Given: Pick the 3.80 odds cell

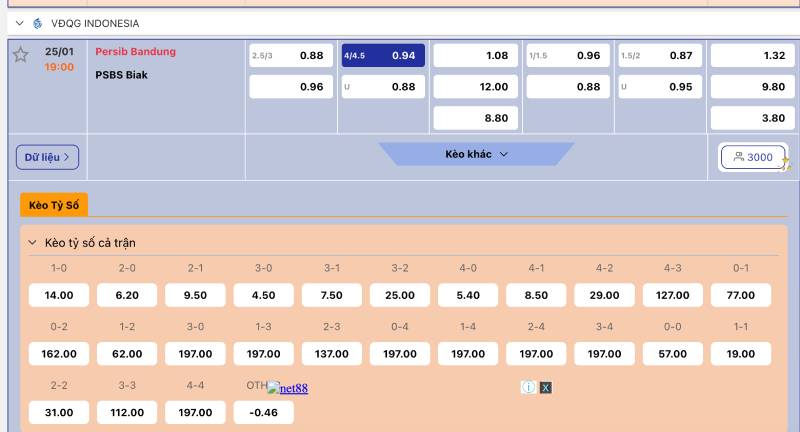Looking at the screenshot, I should click(x=753, y=118).
